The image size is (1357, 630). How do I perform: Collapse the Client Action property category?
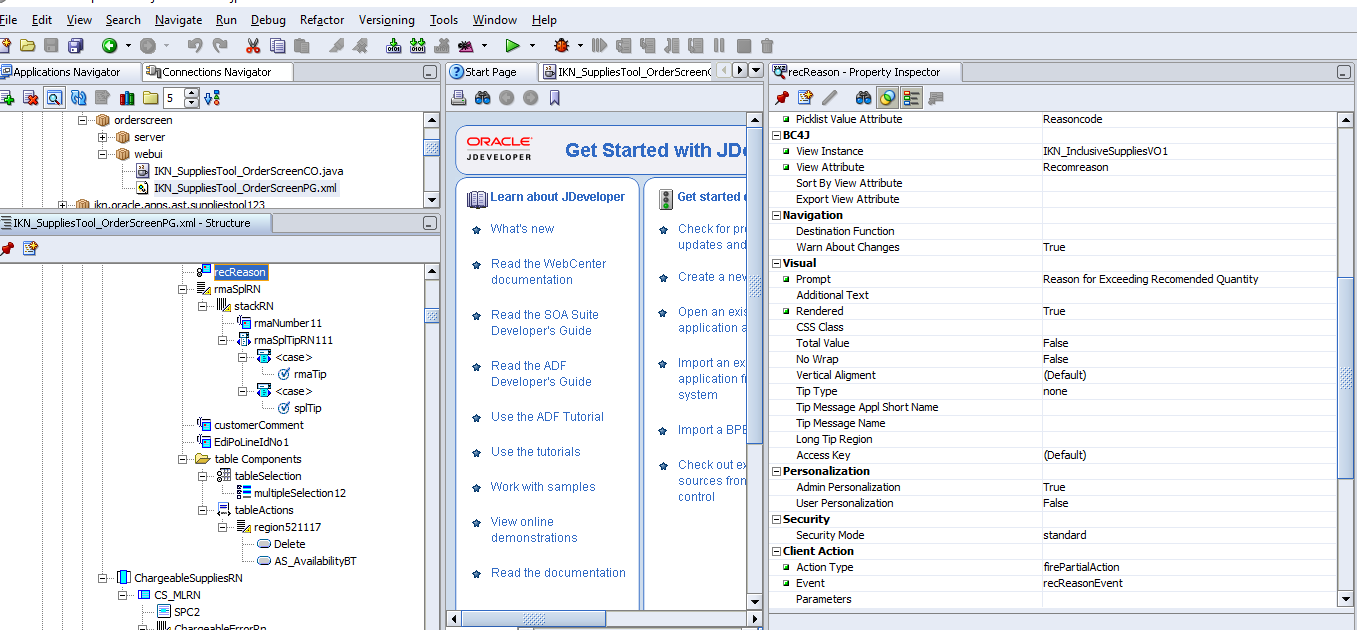776,551
